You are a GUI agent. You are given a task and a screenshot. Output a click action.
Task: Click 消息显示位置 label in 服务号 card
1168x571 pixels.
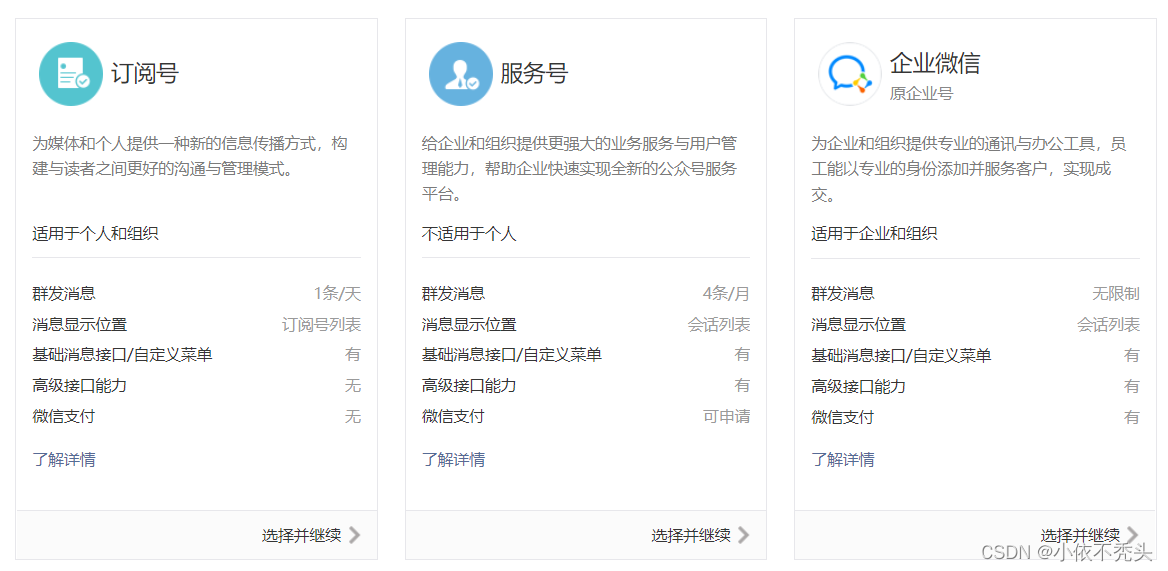click(469, 325)
